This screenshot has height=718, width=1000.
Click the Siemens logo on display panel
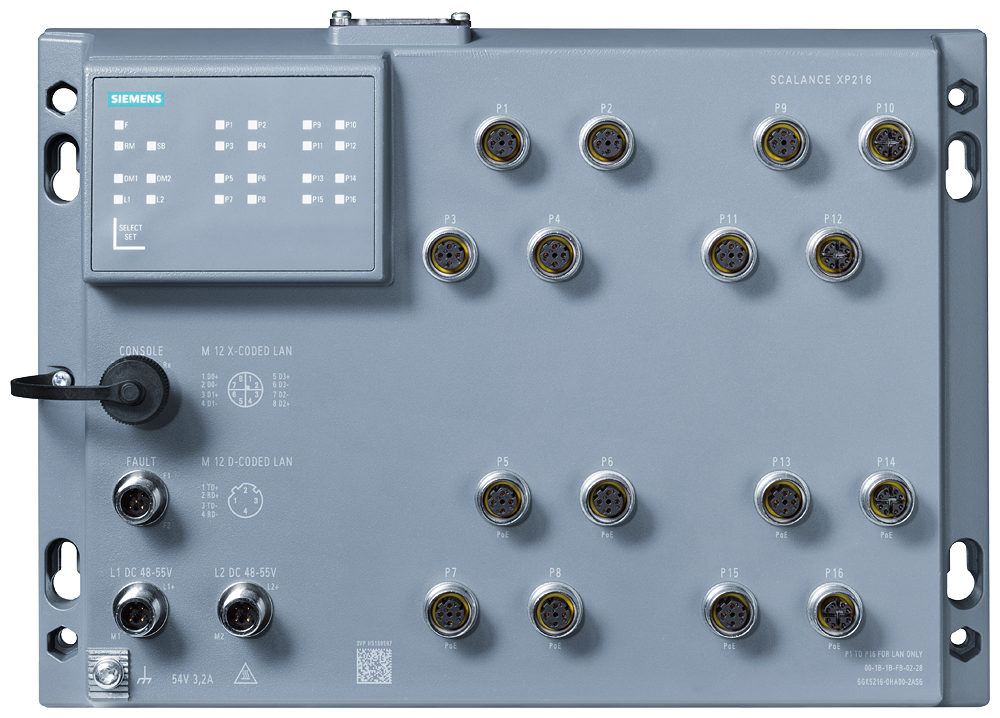[x=135, y=98]
